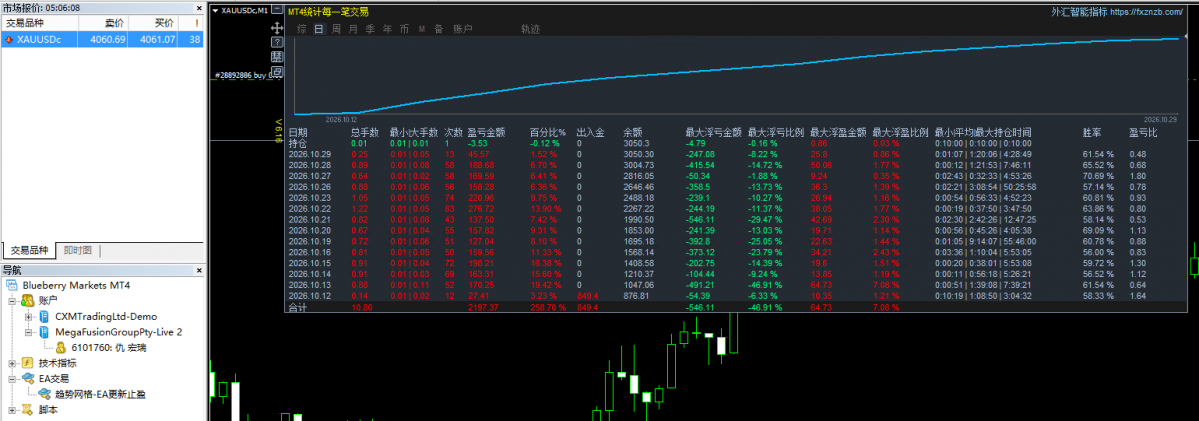Collapse the MegaFusionGroupPty-Live 2 node
Viewport: 1199px width, 421px height.
(28, 332)
